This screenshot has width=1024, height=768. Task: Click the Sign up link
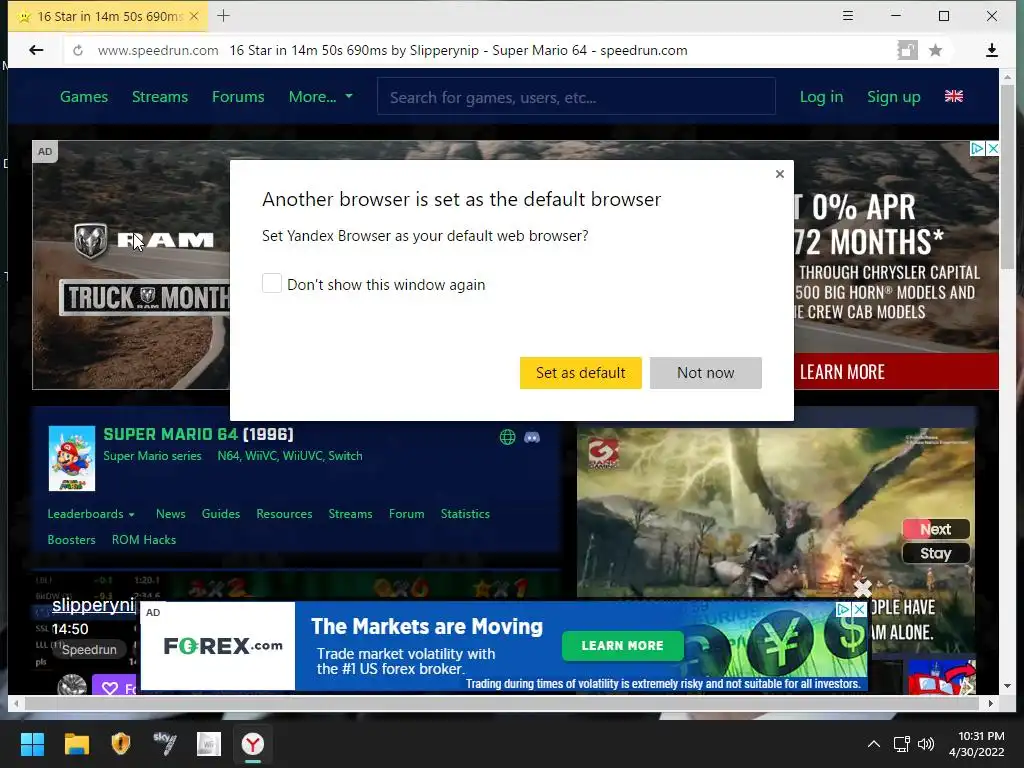coord(893,97)
